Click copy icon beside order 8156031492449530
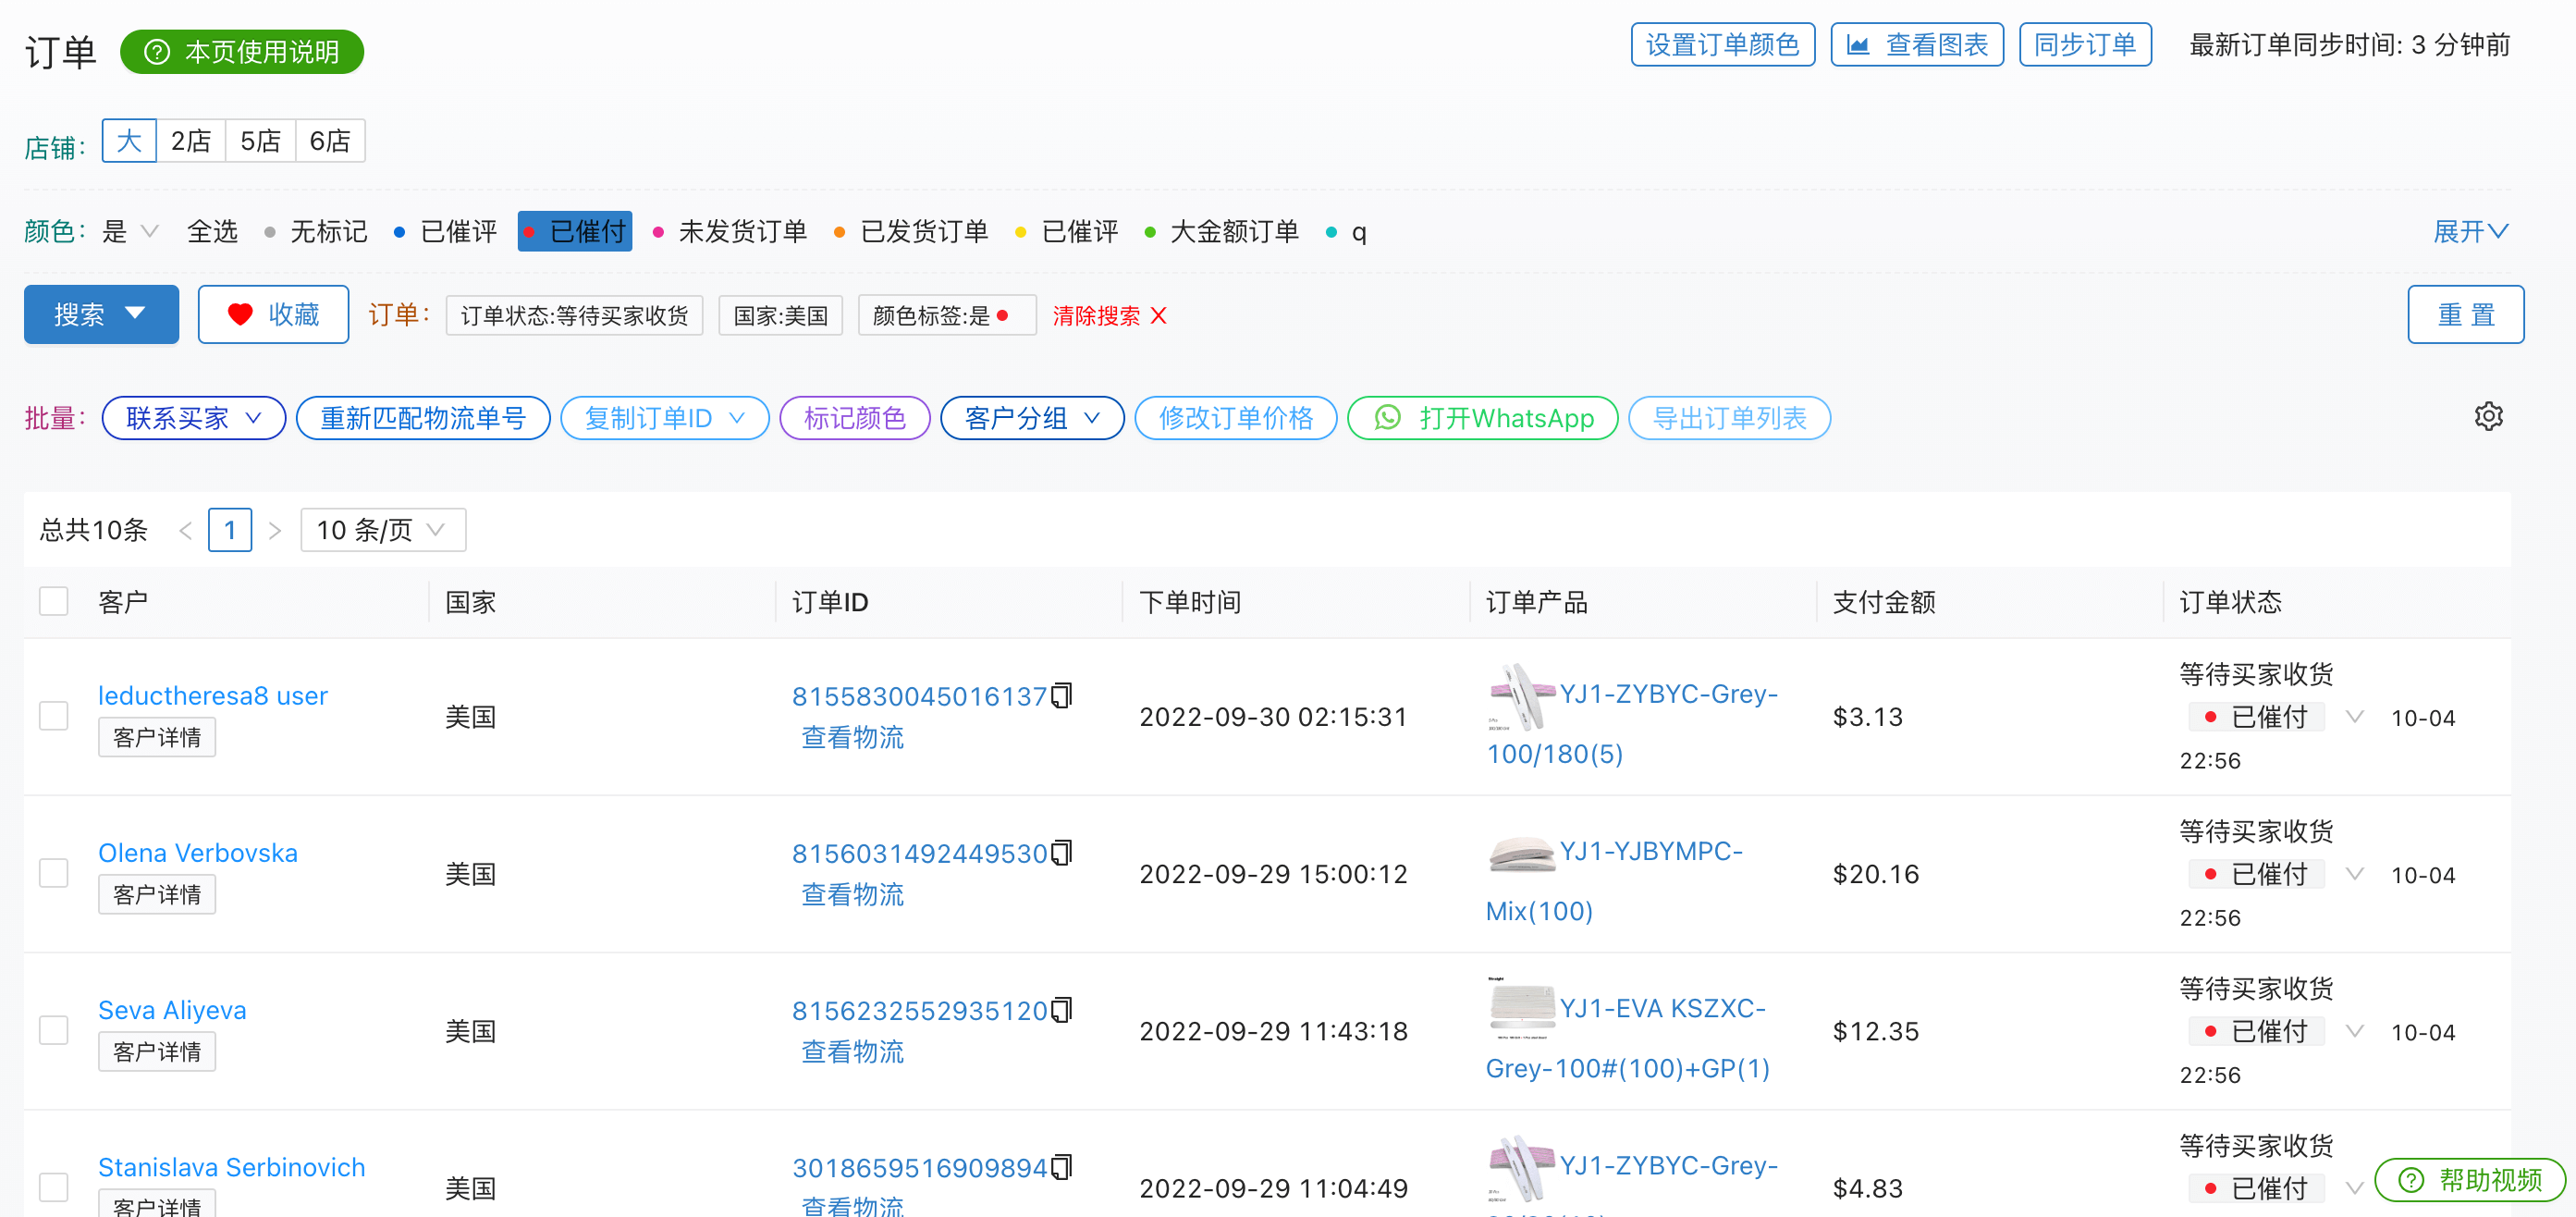Viewport: 2576px width, 1217px height. click(1062, 852)
